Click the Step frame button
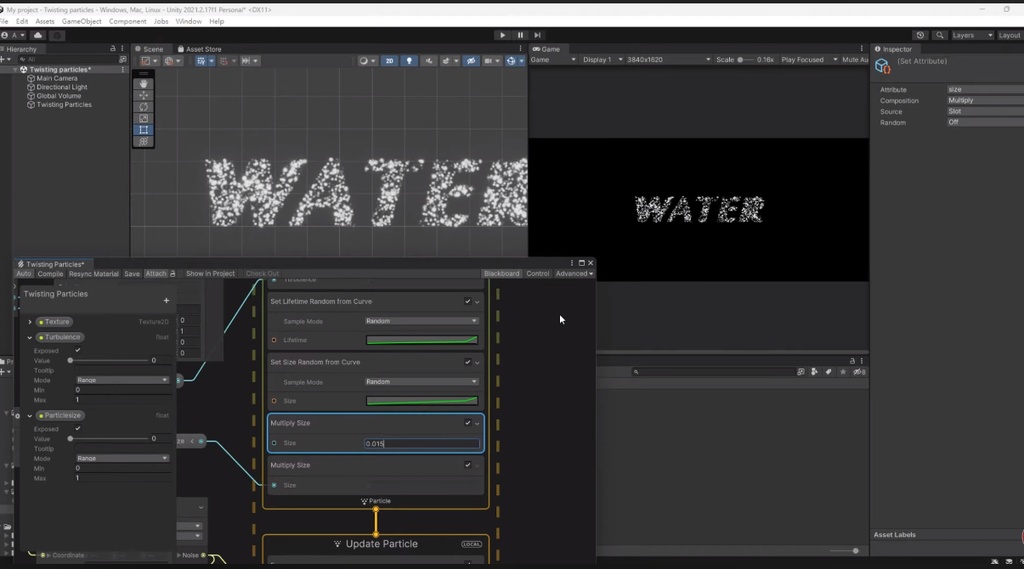The width and height of the screenshot is (1024, 569). pyautogui.click(x=537, y=35)
